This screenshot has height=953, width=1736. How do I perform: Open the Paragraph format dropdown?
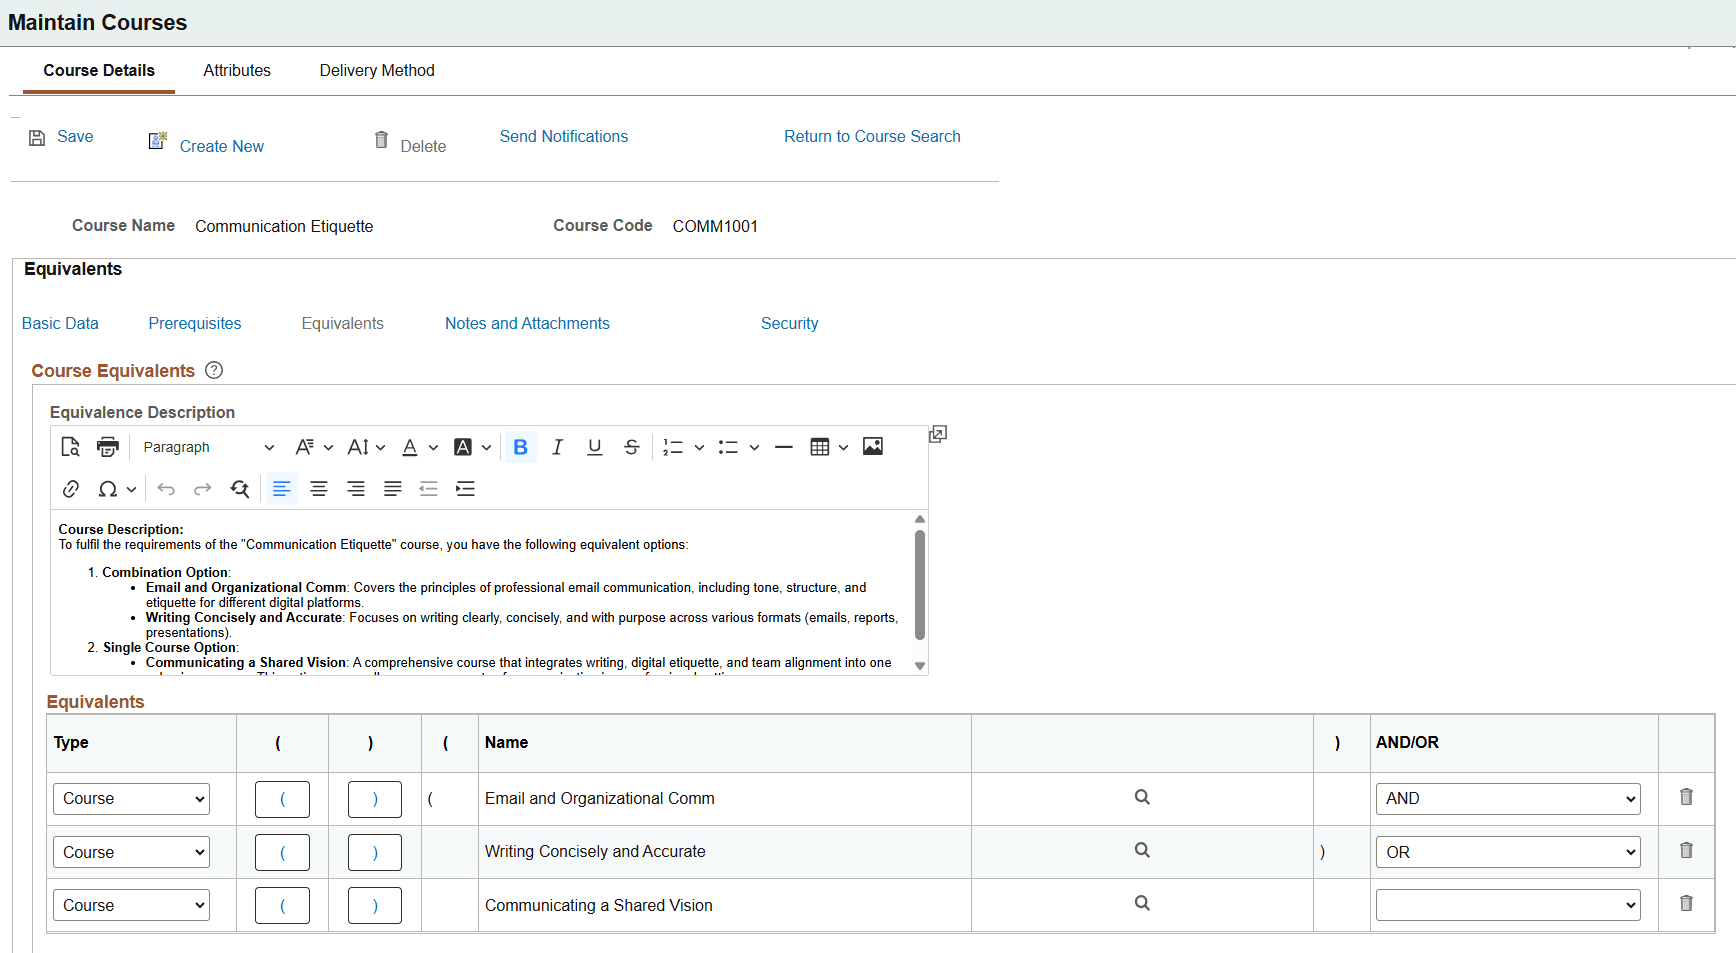pyautogui.click(x=207, y=447)
